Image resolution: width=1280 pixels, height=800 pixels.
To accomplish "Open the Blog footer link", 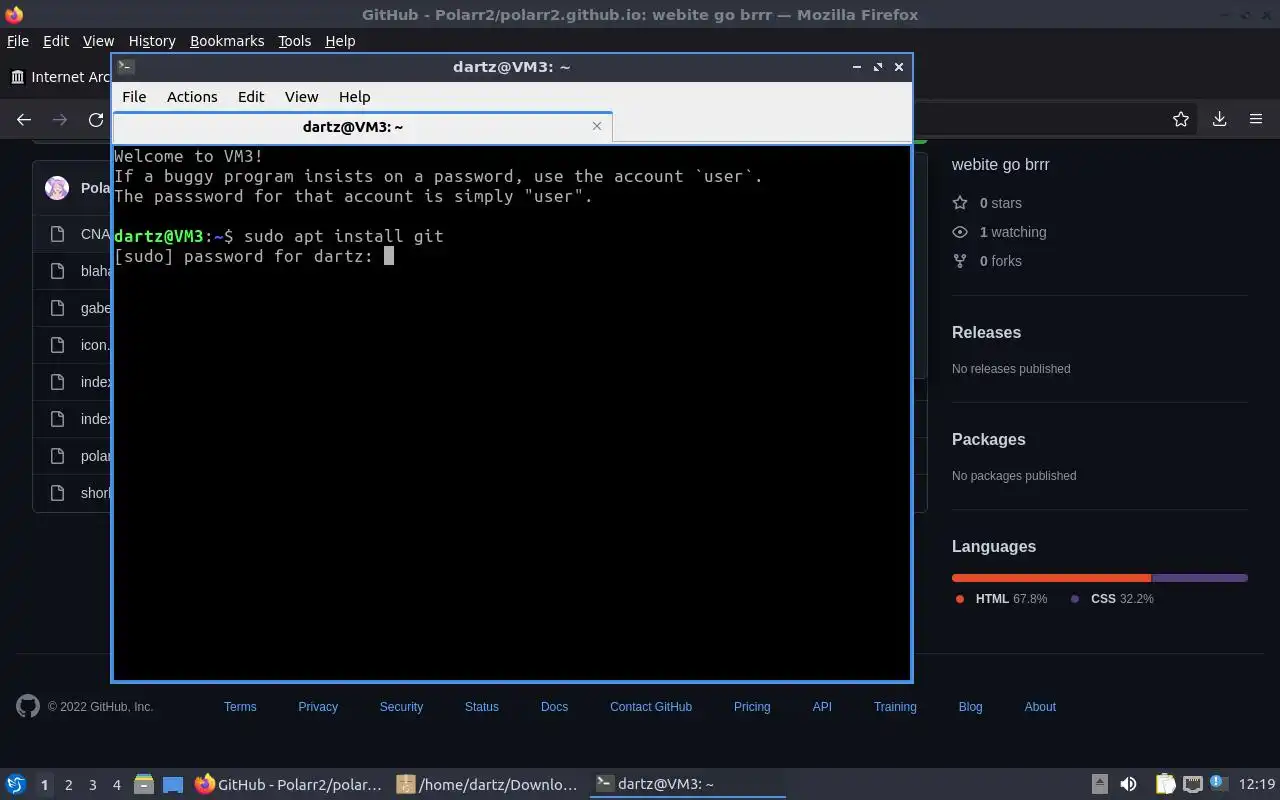I will [x=970, y=706].
